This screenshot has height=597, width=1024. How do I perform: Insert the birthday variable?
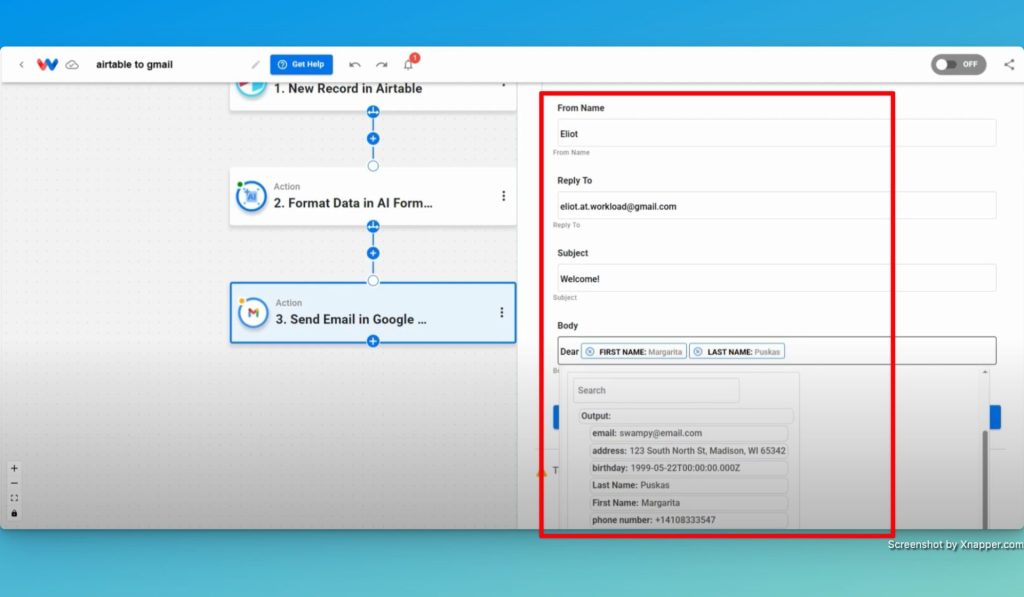pyautogui.click(x=688, y=468)
